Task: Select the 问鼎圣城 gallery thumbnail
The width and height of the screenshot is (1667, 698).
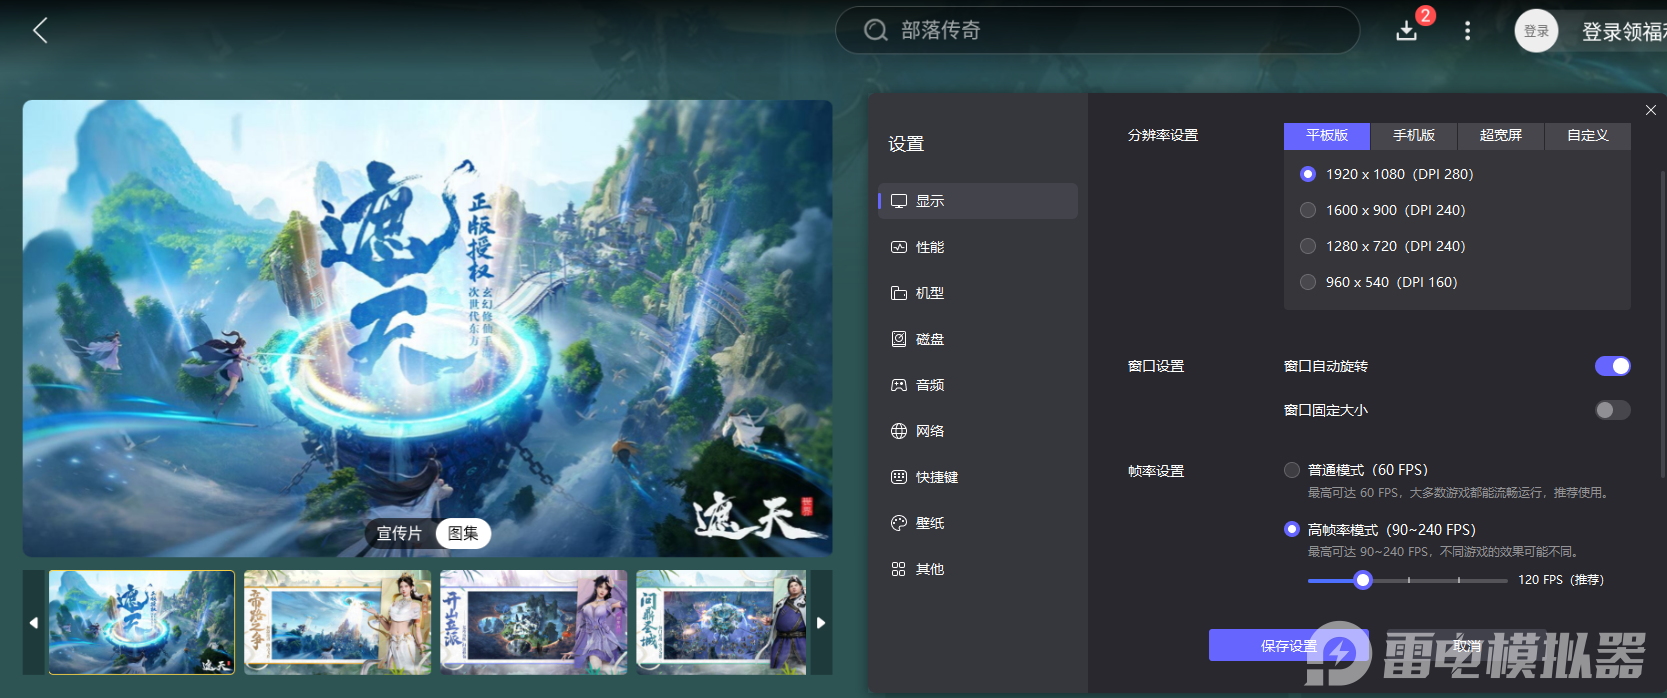Action: pyautogui.click(x=722, y=623)
